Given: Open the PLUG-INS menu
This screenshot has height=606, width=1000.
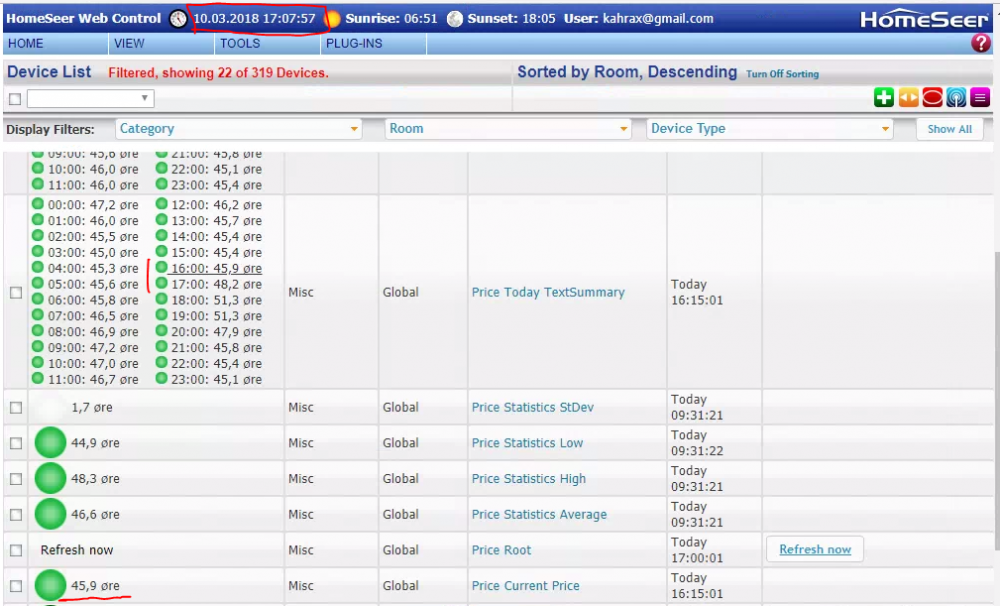Looking at the screenshot, I should [350, 44].
